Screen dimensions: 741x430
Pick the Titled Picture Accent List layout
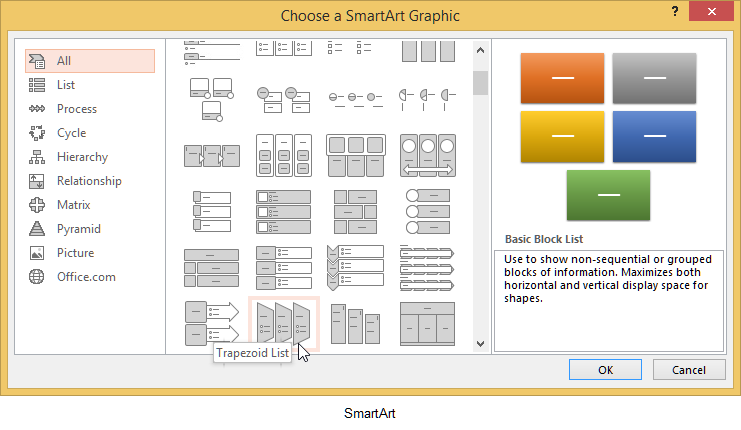(x=212, y=268)
